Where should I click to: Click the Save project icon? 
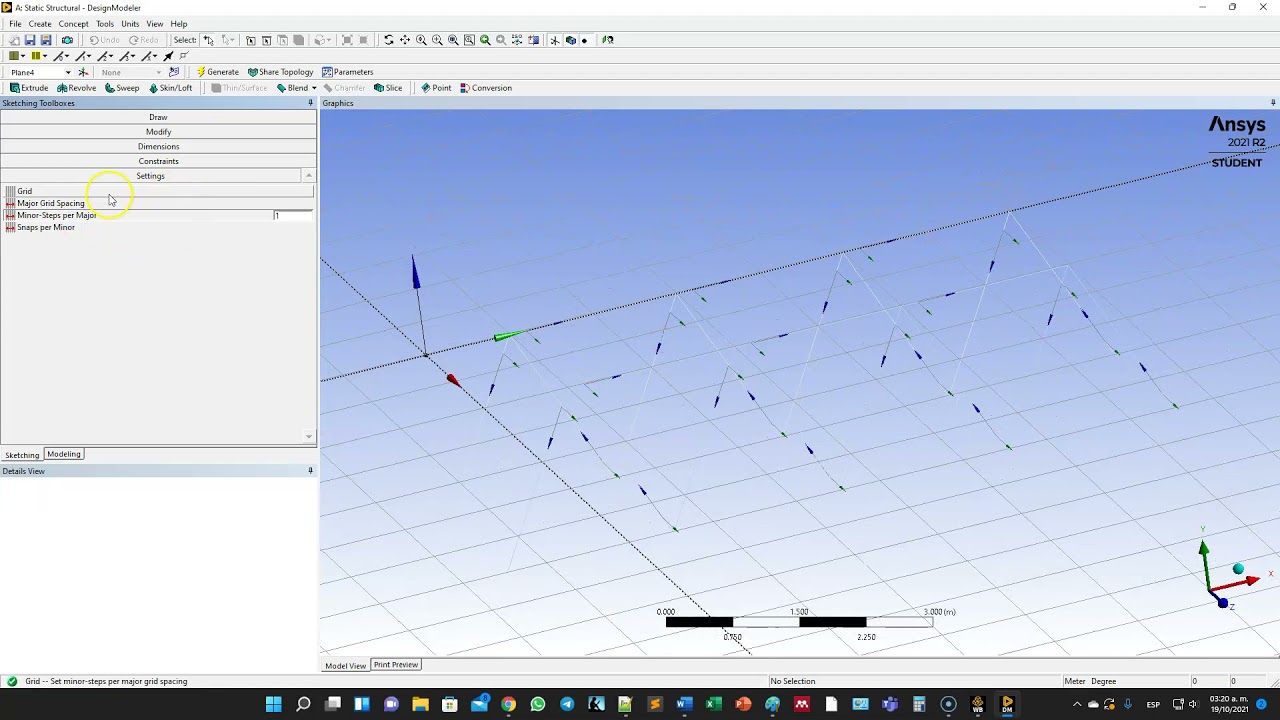(x=30, y=40)
